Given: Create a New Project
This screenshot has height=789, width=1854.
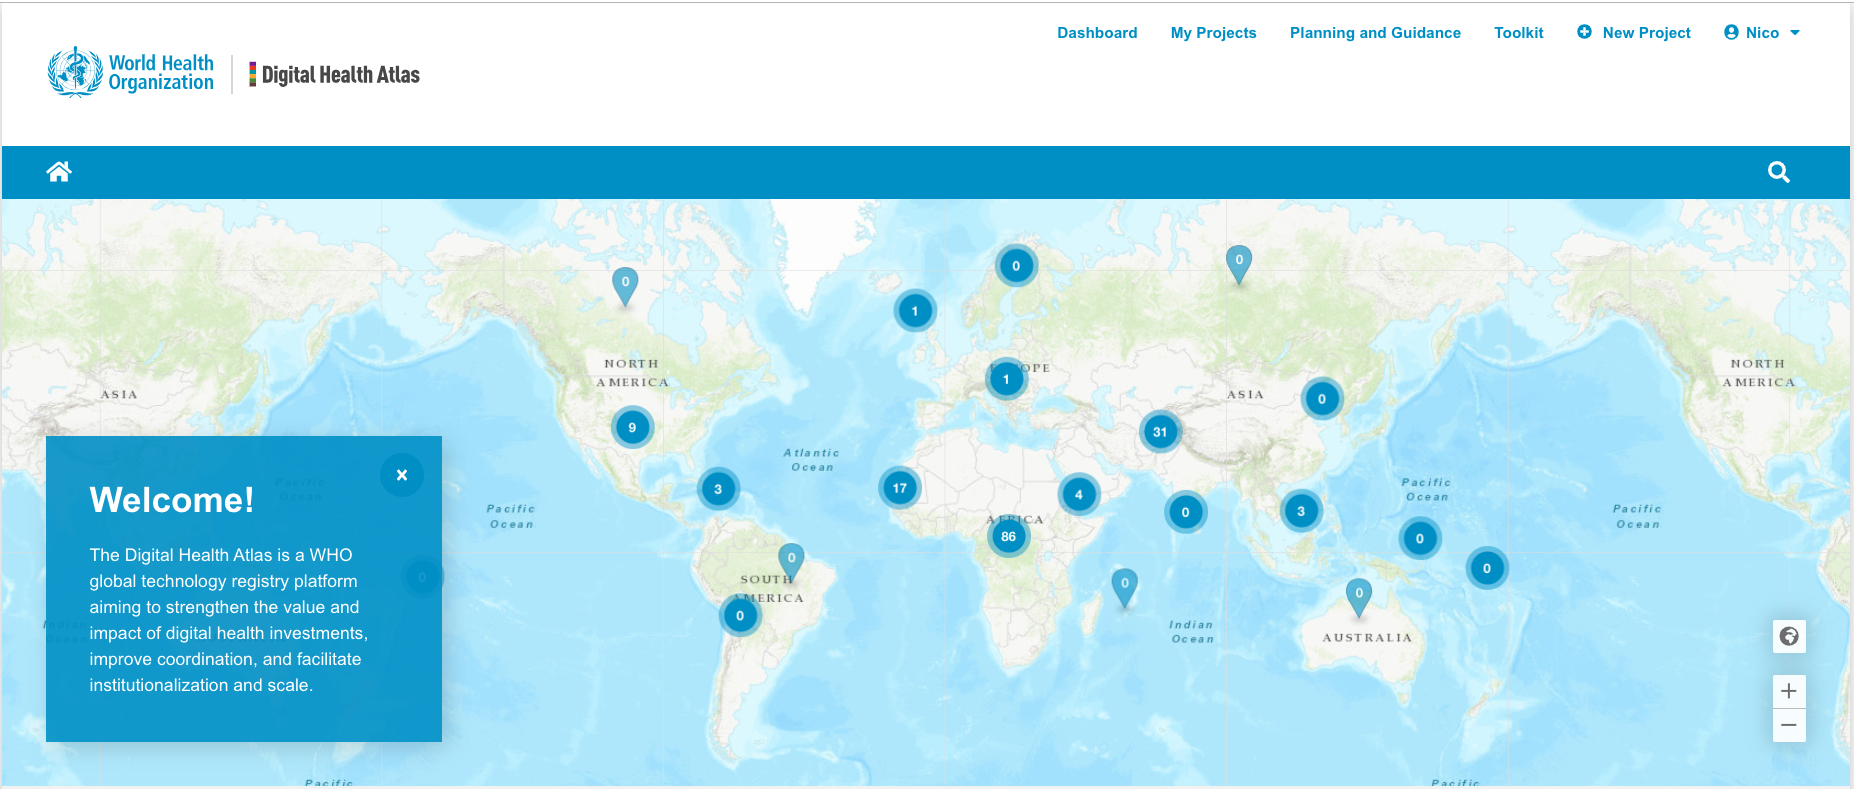Looking at the screenshot, I should pos(1634,33).
